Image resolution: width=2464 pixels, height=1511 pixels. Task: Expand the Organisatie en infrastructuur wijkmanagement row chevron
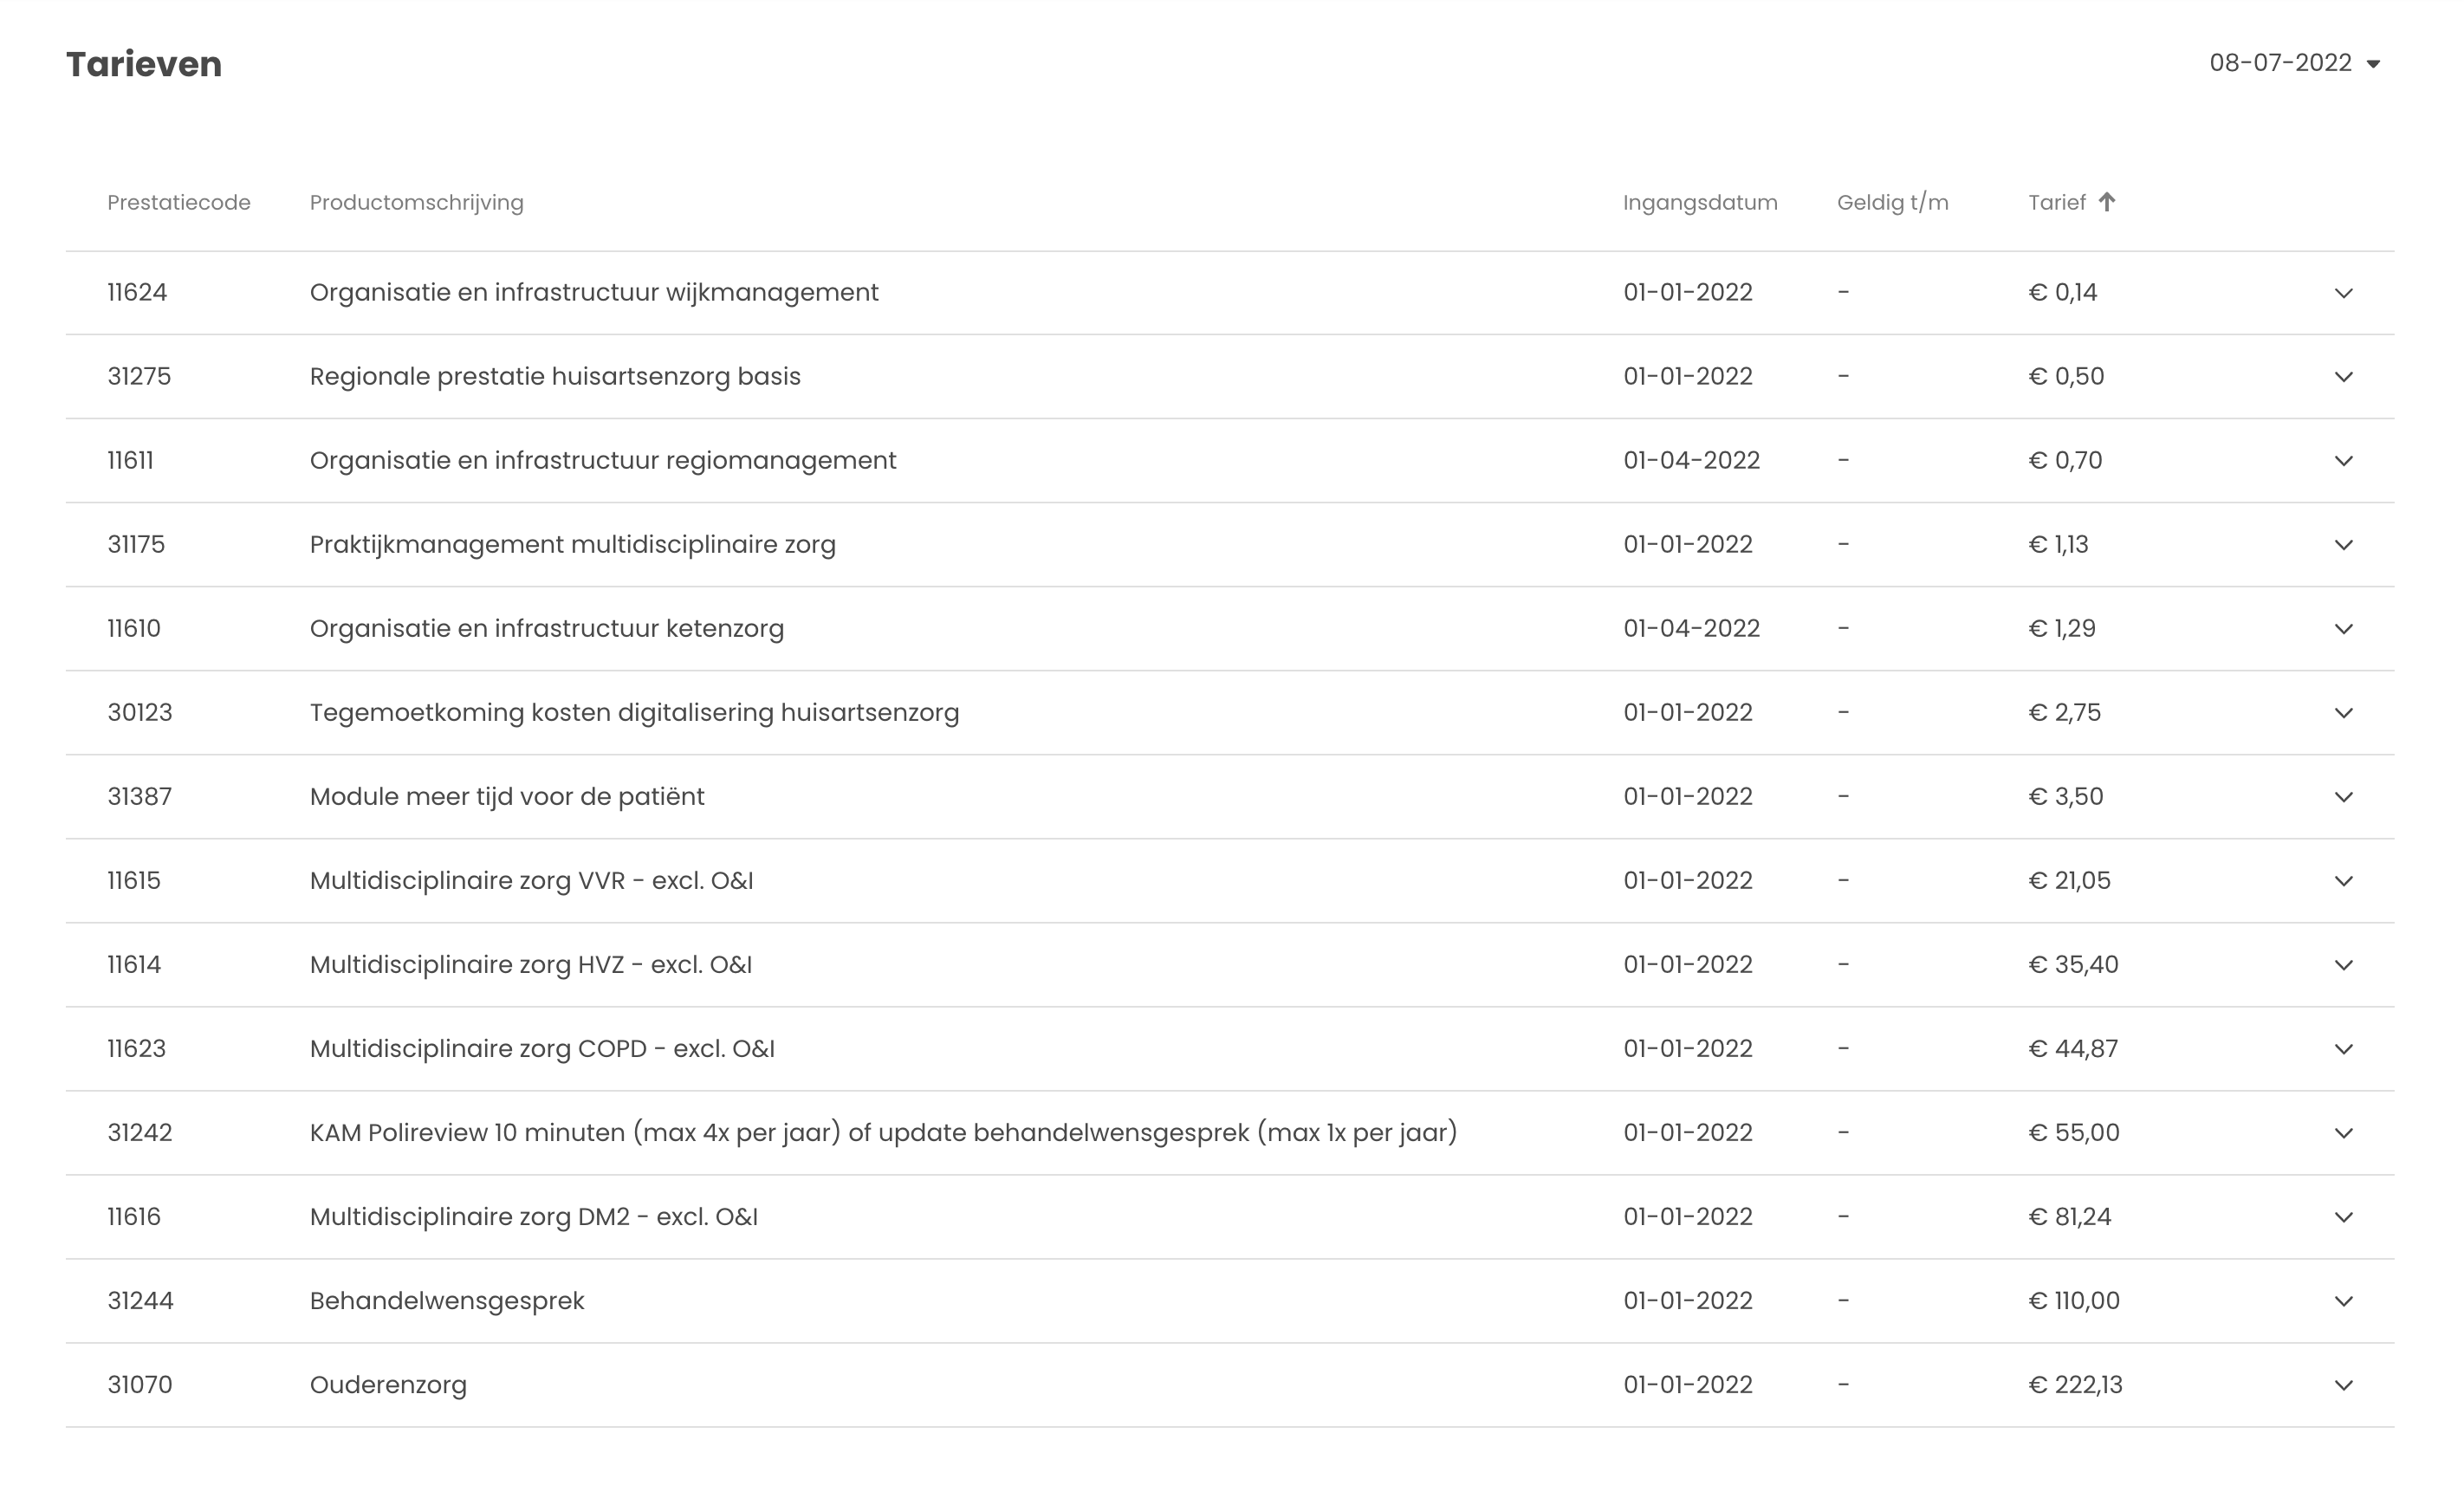click(x=2343, y=293)
